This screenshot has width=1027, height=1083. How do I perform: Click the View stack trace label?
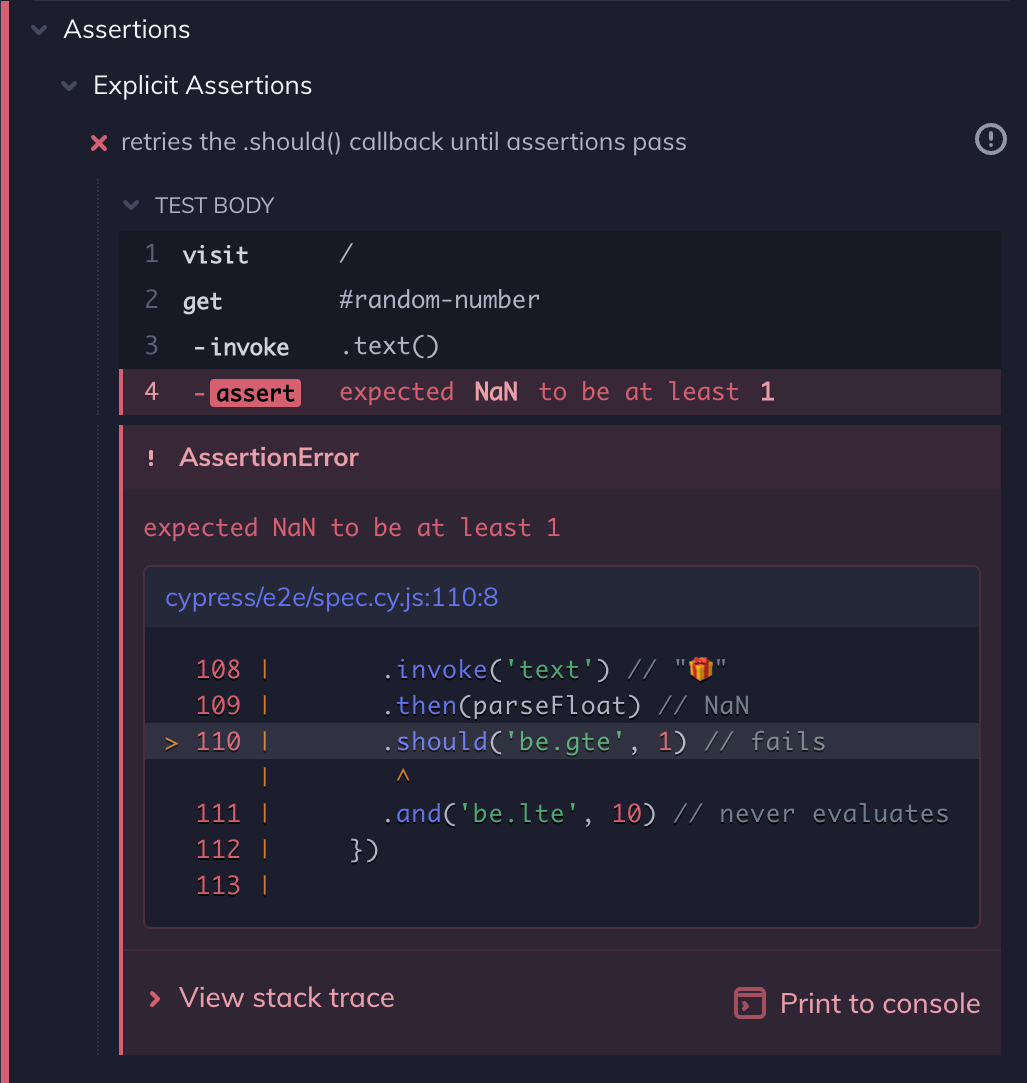point(287,998)
